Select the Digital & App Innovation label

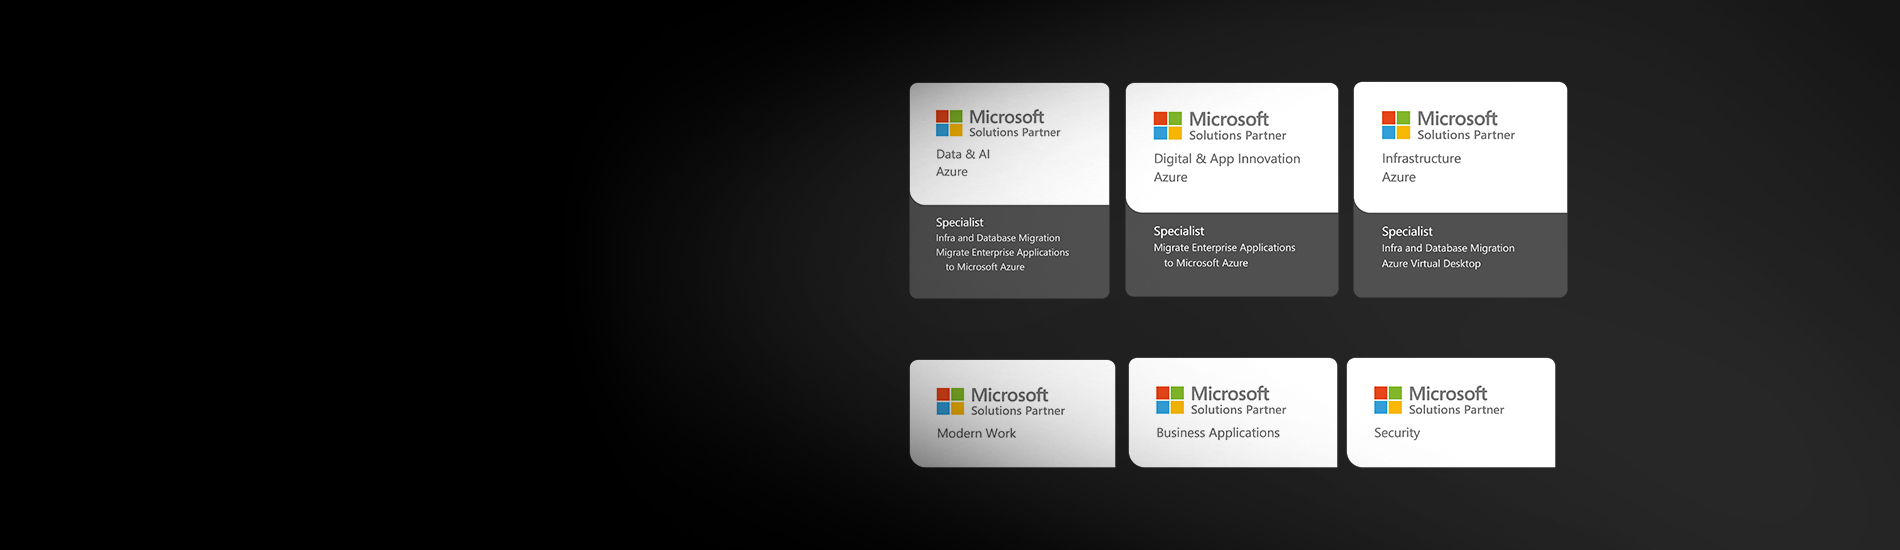(1227, 159)
